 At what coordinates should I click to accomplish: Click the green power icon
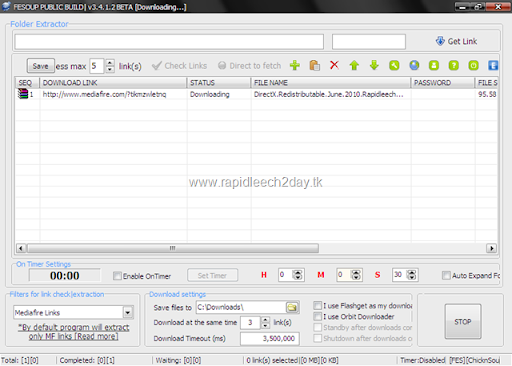(473, 65)
